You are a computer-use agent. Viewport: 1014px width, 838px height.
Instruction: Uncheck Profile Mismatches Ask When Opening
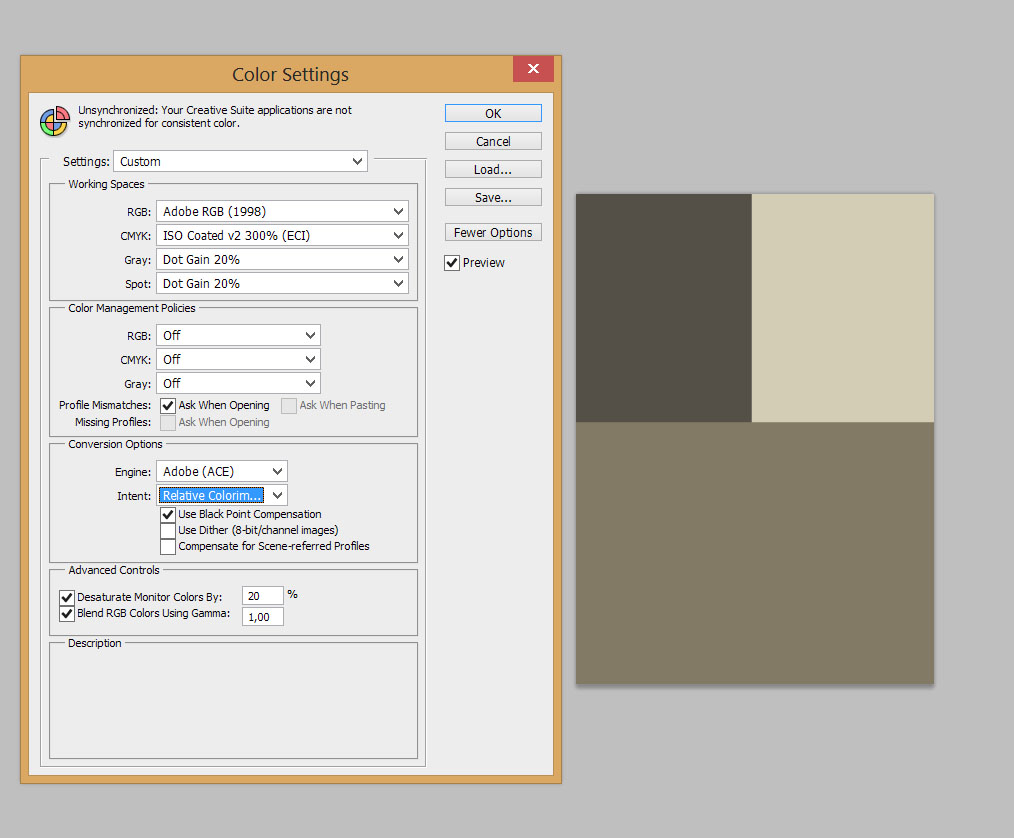(x=167, y=405)
